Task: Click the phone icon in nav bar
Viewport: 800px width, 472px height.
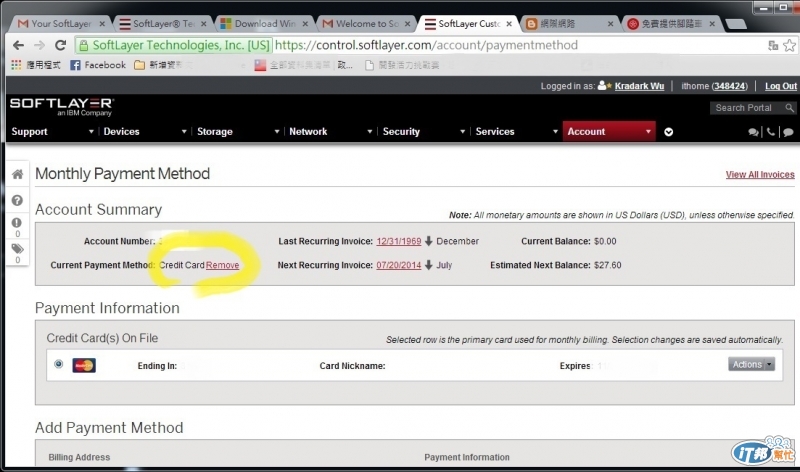Action: point(770,132)
